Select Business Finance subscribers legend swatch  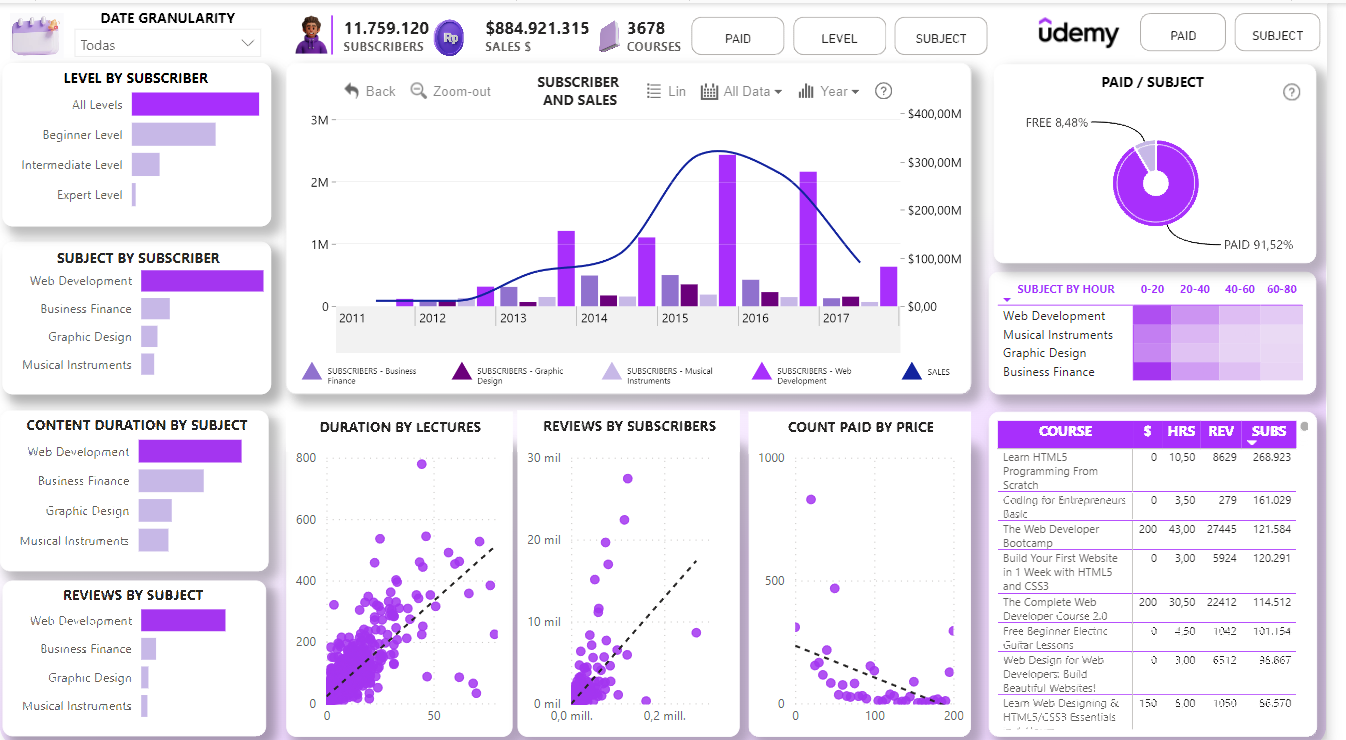[311, 372]
